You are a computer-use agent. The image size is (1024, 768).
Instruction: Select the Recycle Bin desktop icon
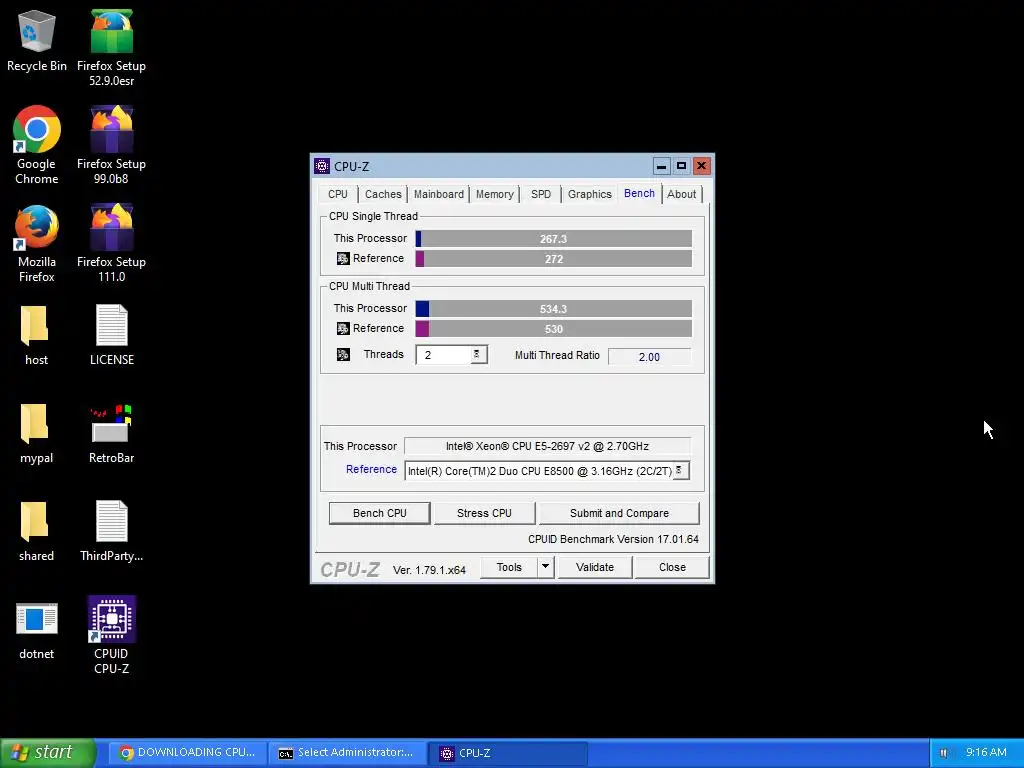[37, 40]
